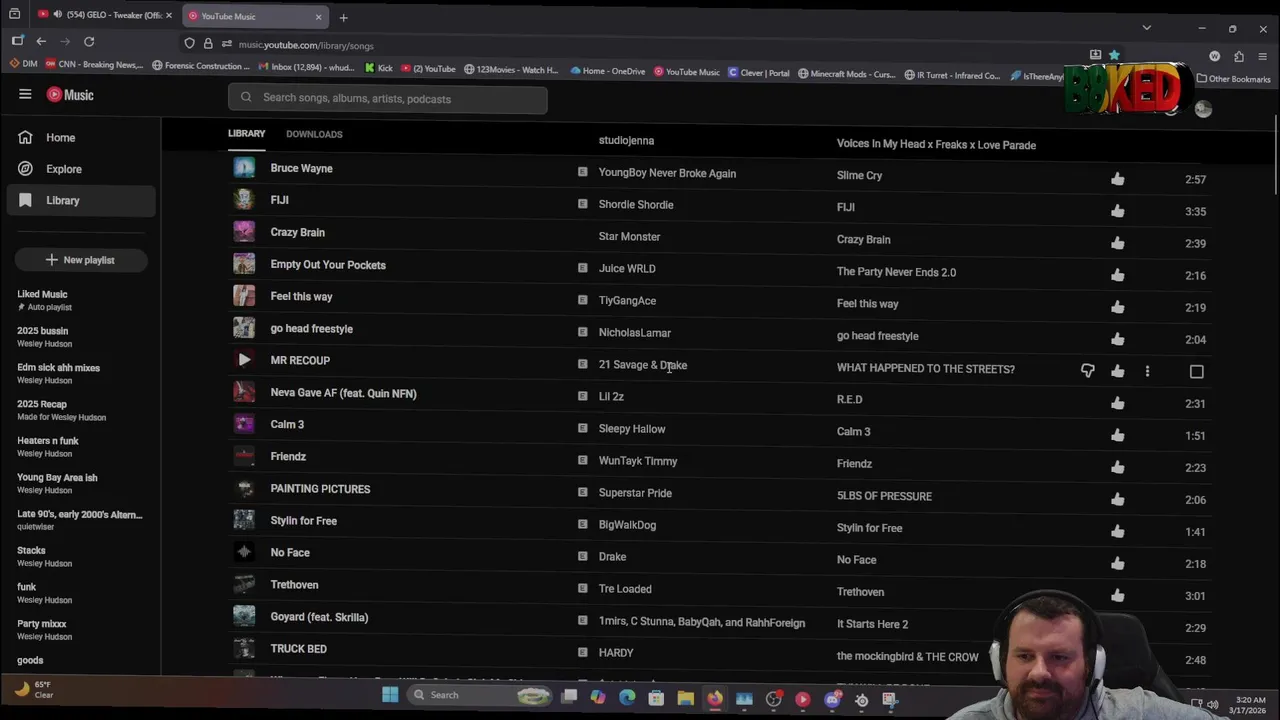
Task: Open the YouTube Music hamburger menu
Action: click(x=25, y=94)
